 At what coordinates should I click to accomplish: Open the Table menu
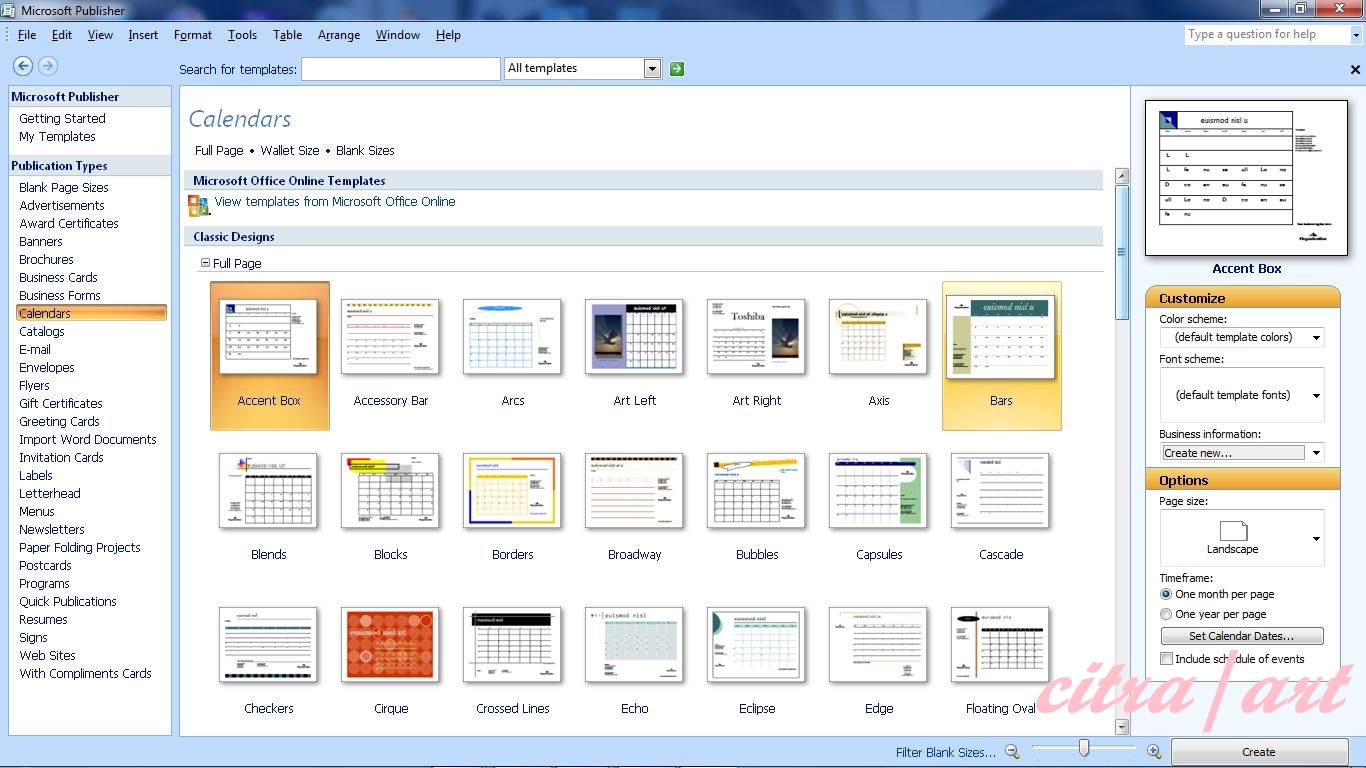click(287, 35)
